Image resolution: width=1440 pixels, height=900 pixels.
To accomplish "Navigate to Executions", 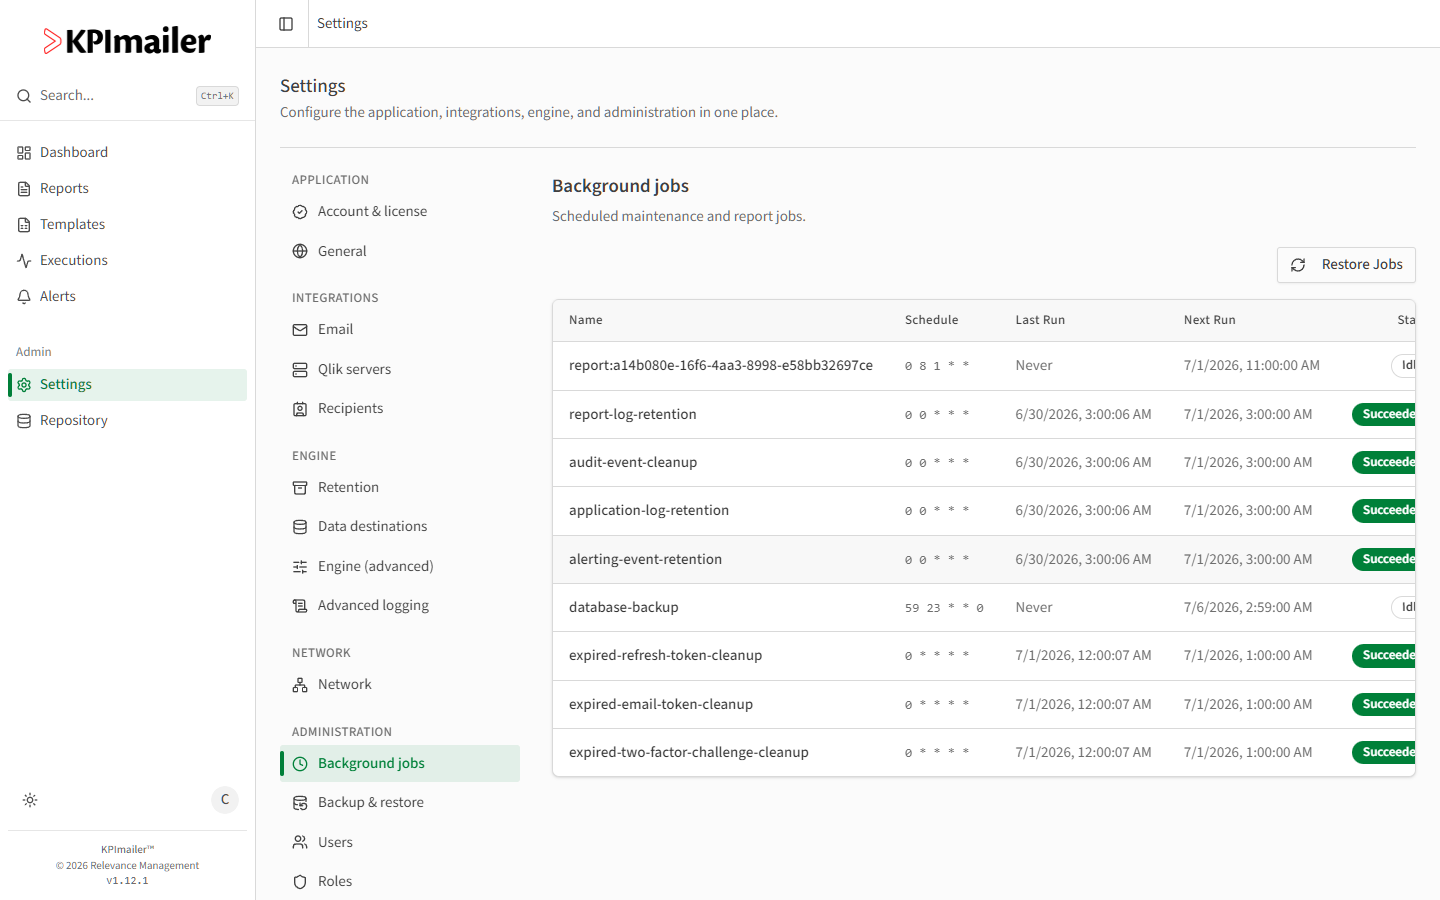I will point(127,261).
